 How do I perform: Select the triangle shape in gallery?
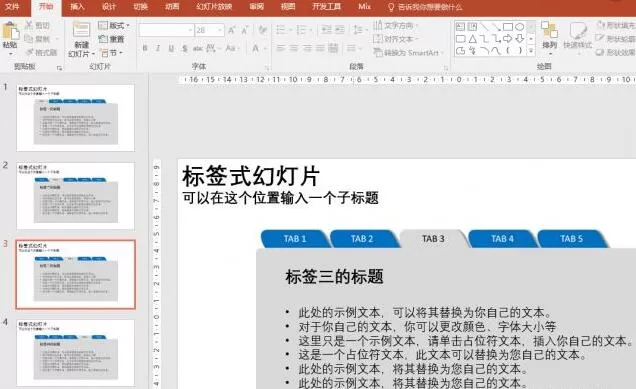[473, 39]
